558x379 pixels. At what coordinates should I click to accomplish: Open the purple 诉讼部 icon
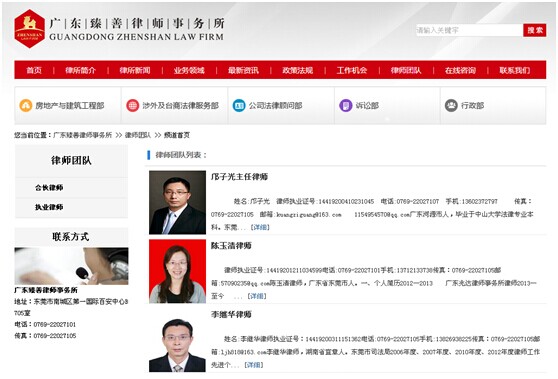[346, 105]
